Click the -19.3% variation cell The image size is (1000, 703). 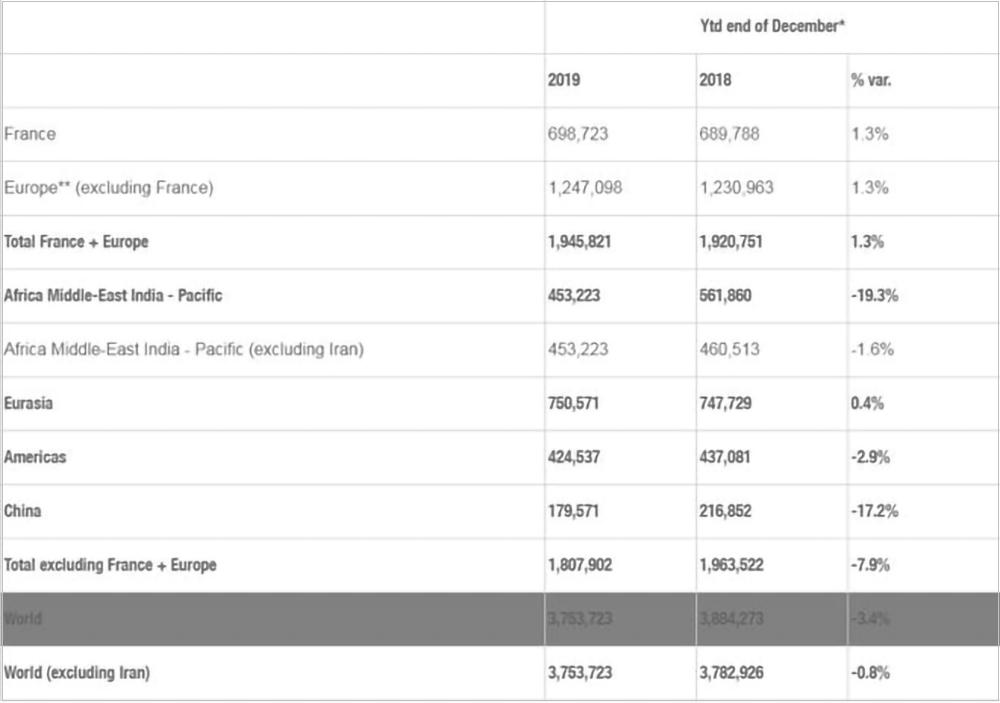[x=875, y=296]
